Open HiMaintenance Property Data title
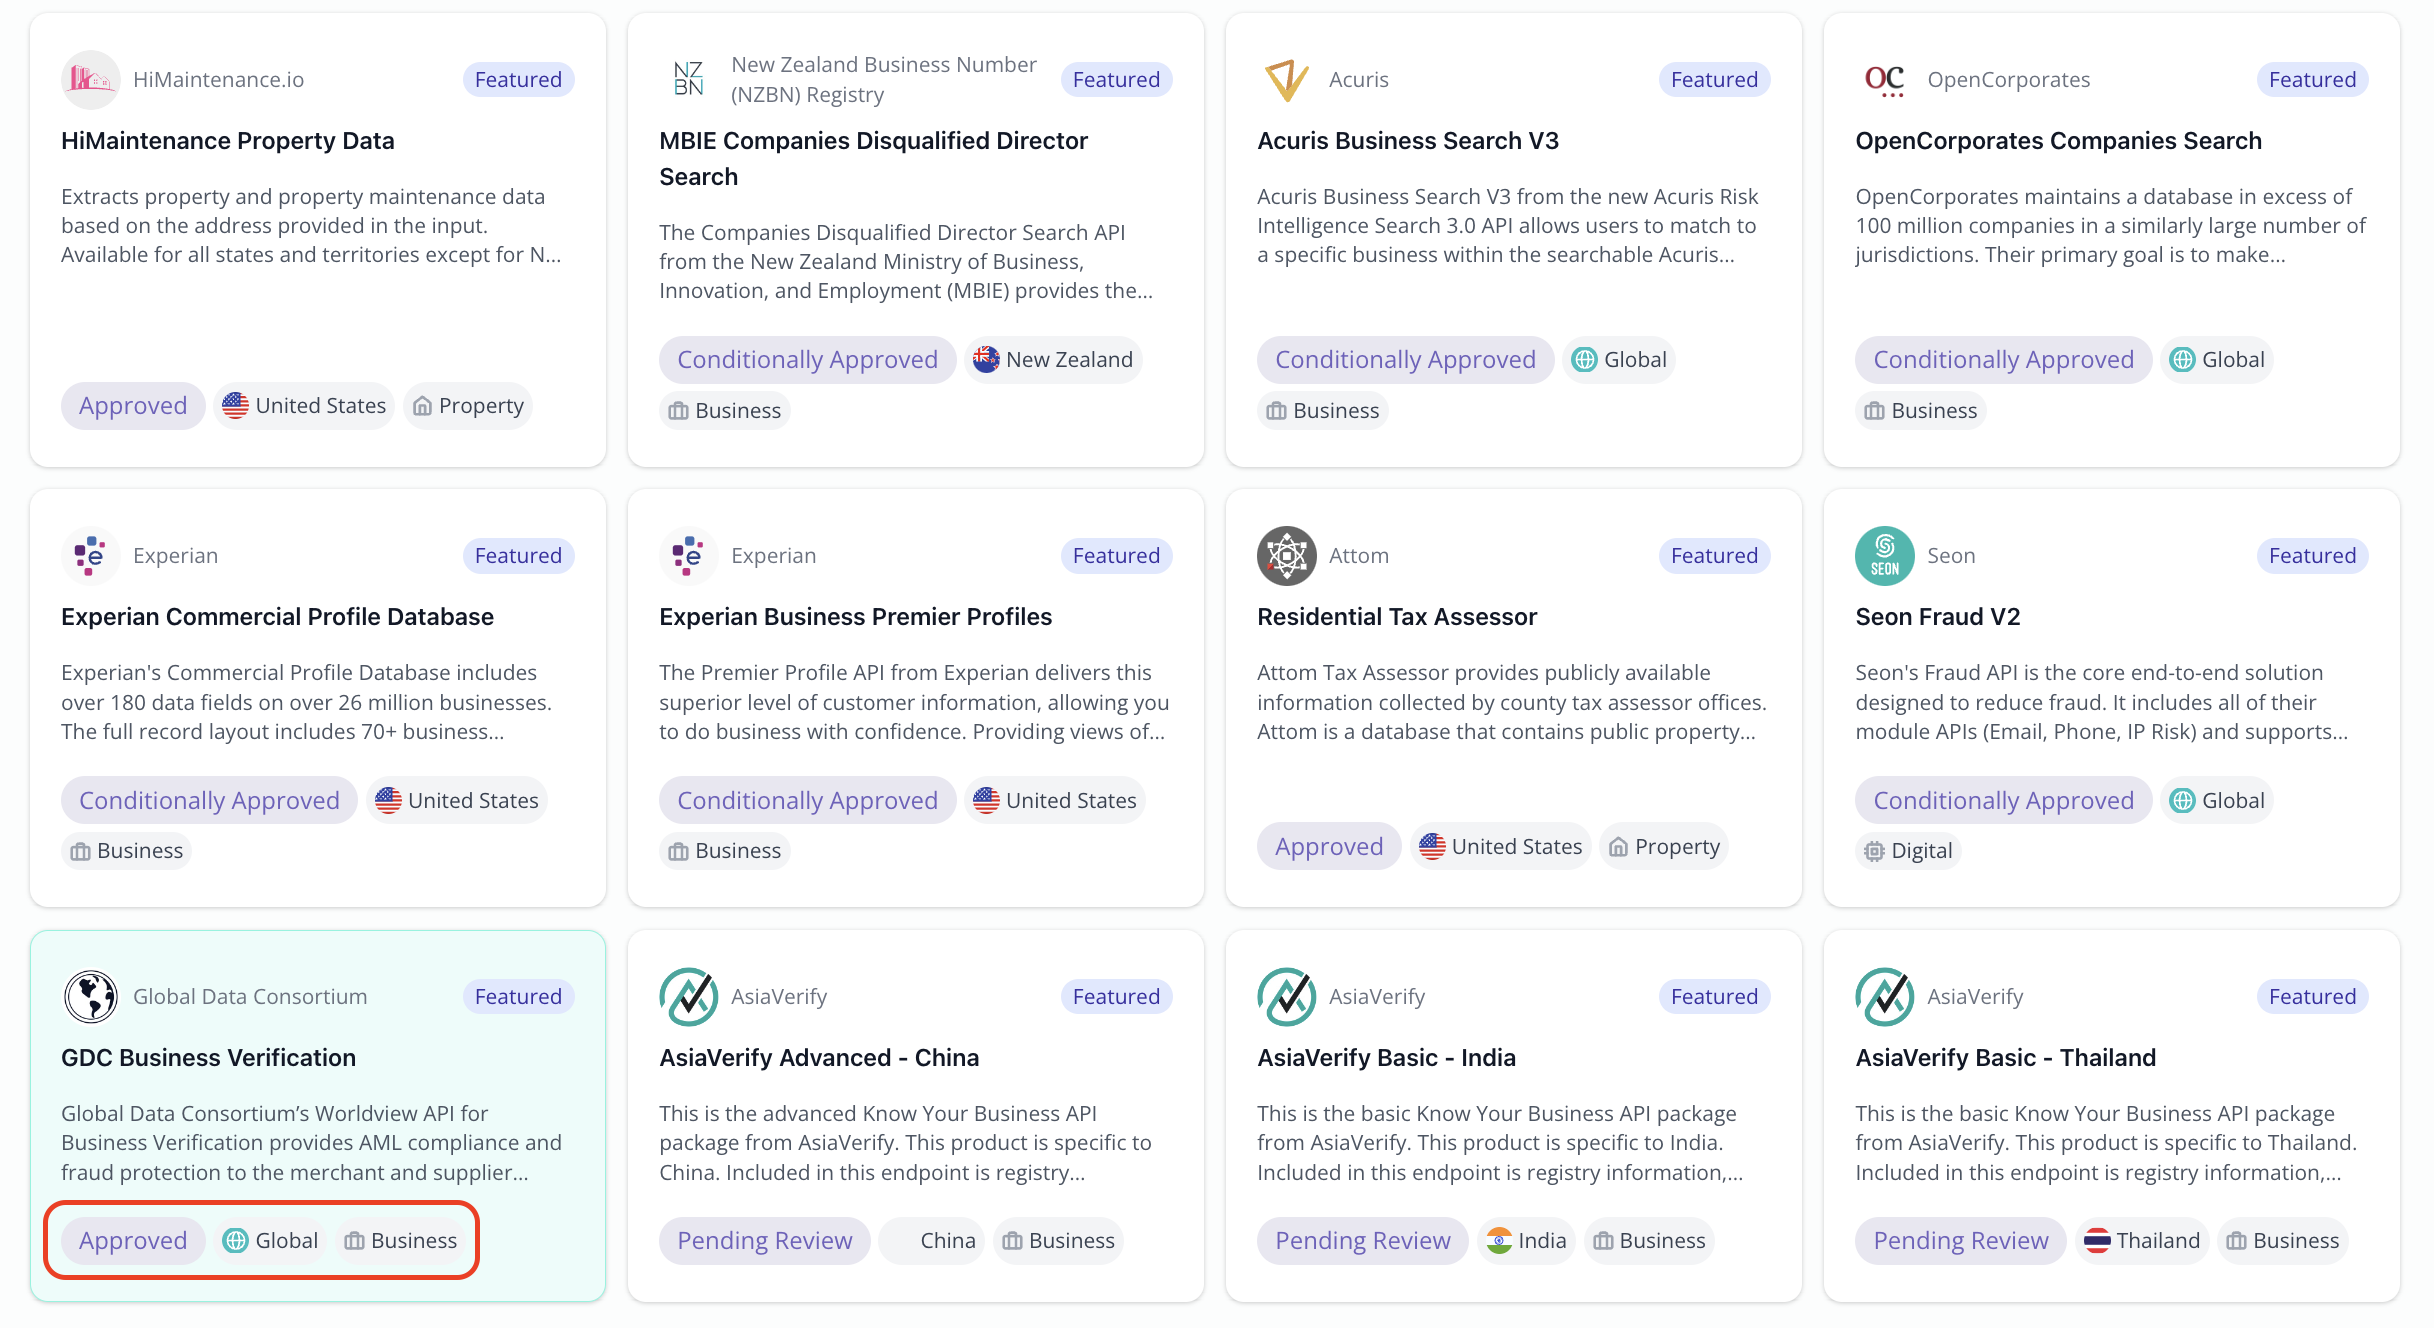The height and width of the screenshot is (1328, 2434). click(228, 141)
